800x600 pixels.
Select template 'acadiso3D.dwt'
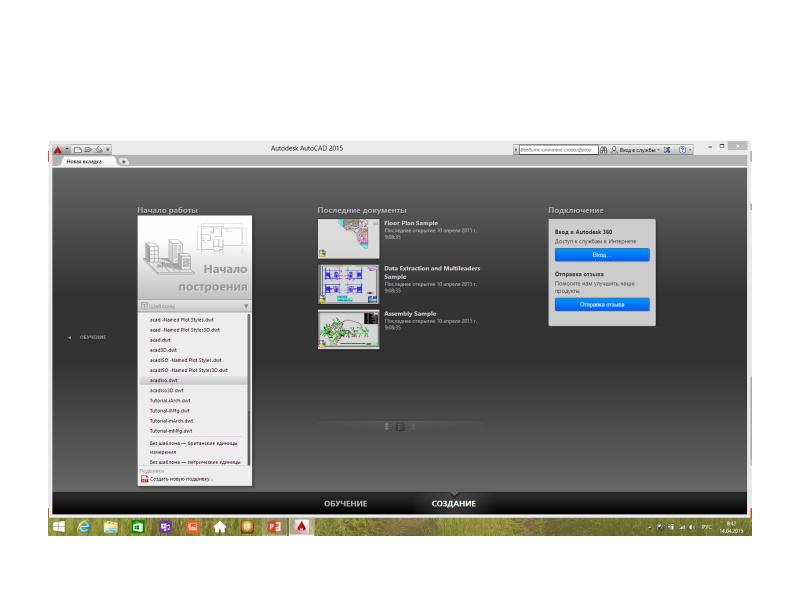pyautogui.click(x=166, y=390)
